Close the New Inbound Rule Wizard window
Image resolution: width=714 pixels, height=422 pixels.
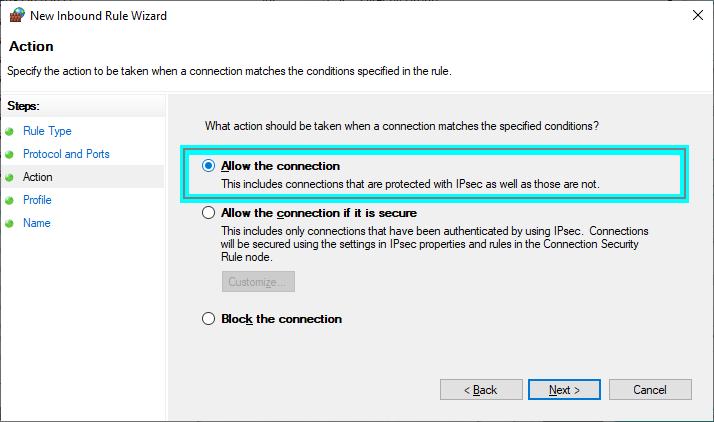(695, 16)
